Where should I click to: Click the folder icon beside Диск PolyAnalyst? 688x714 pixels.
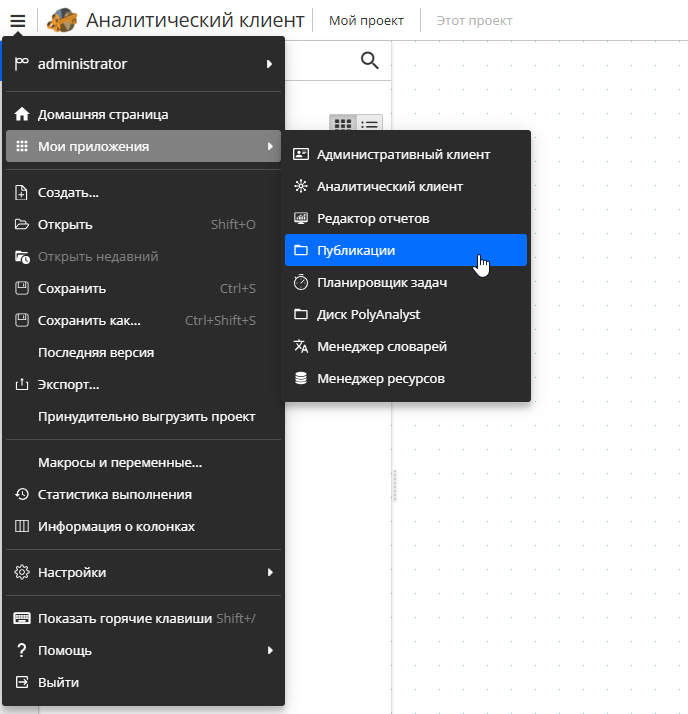click(301, 314)
